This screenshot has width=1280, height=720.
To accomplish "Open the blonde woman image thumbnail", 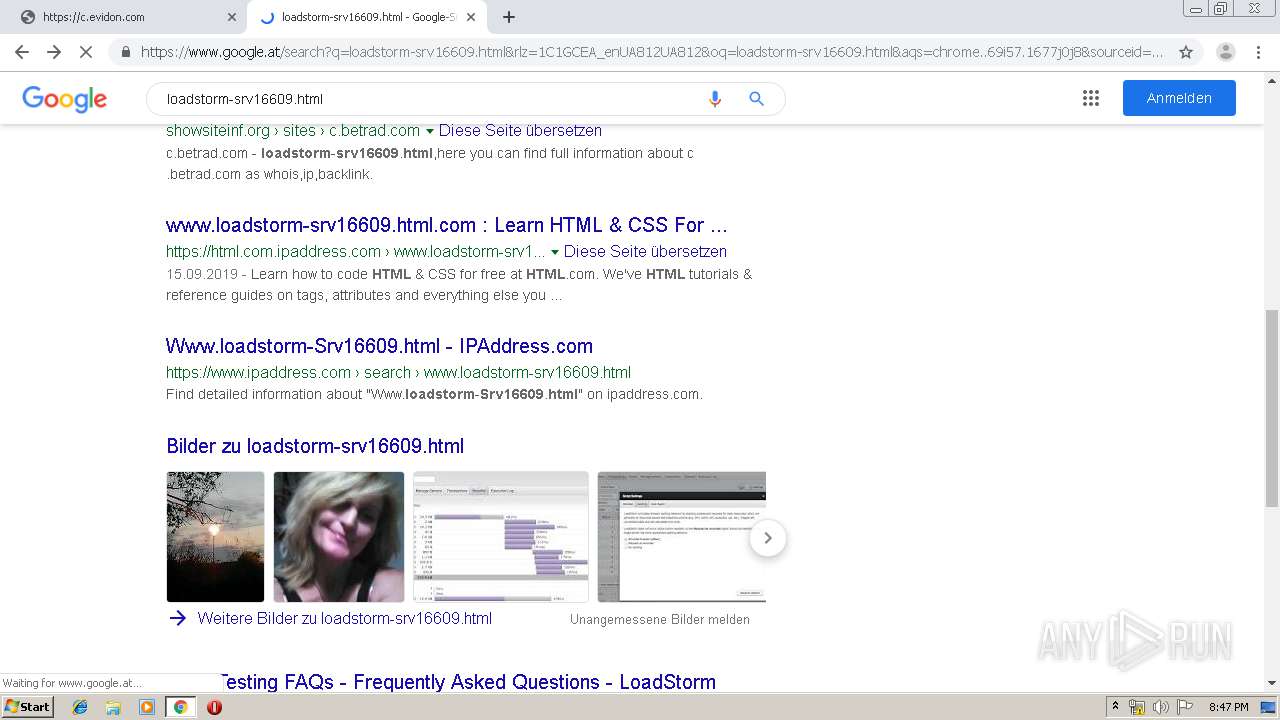I will point(339,537).
